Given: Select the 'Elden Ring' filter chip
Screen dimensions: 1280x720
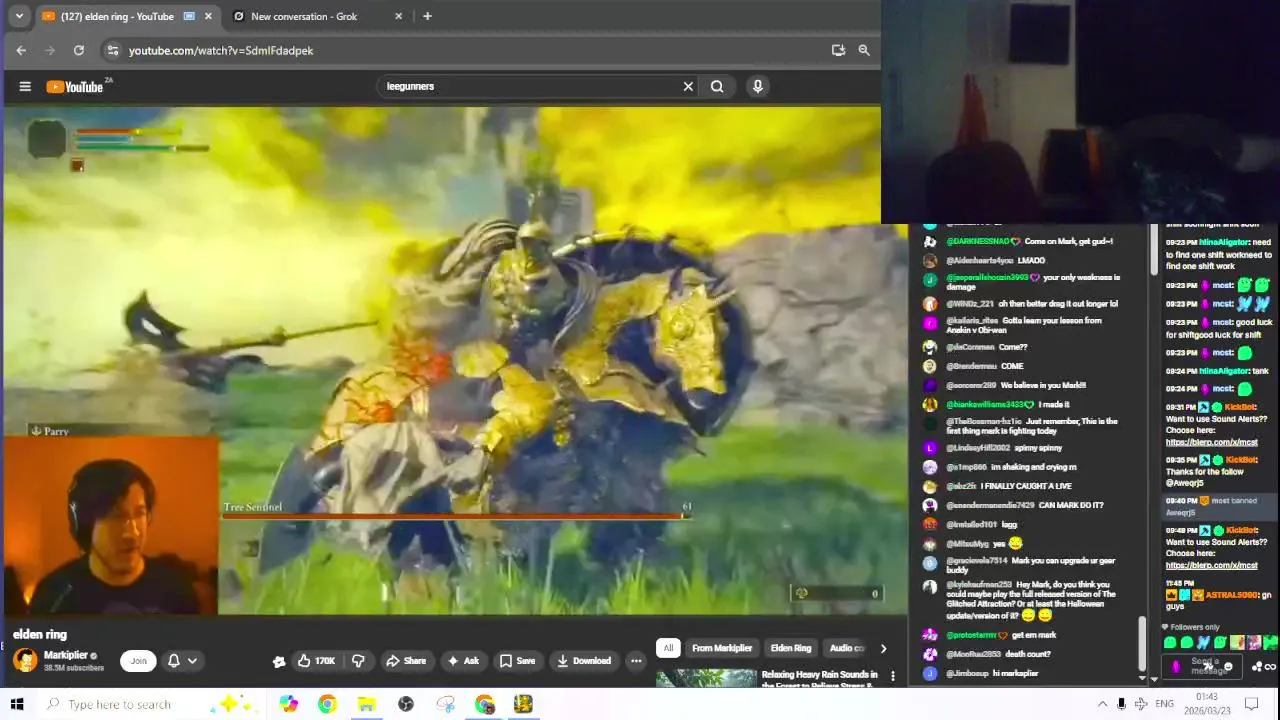Looking at the screenshot, I should (791, 648).
